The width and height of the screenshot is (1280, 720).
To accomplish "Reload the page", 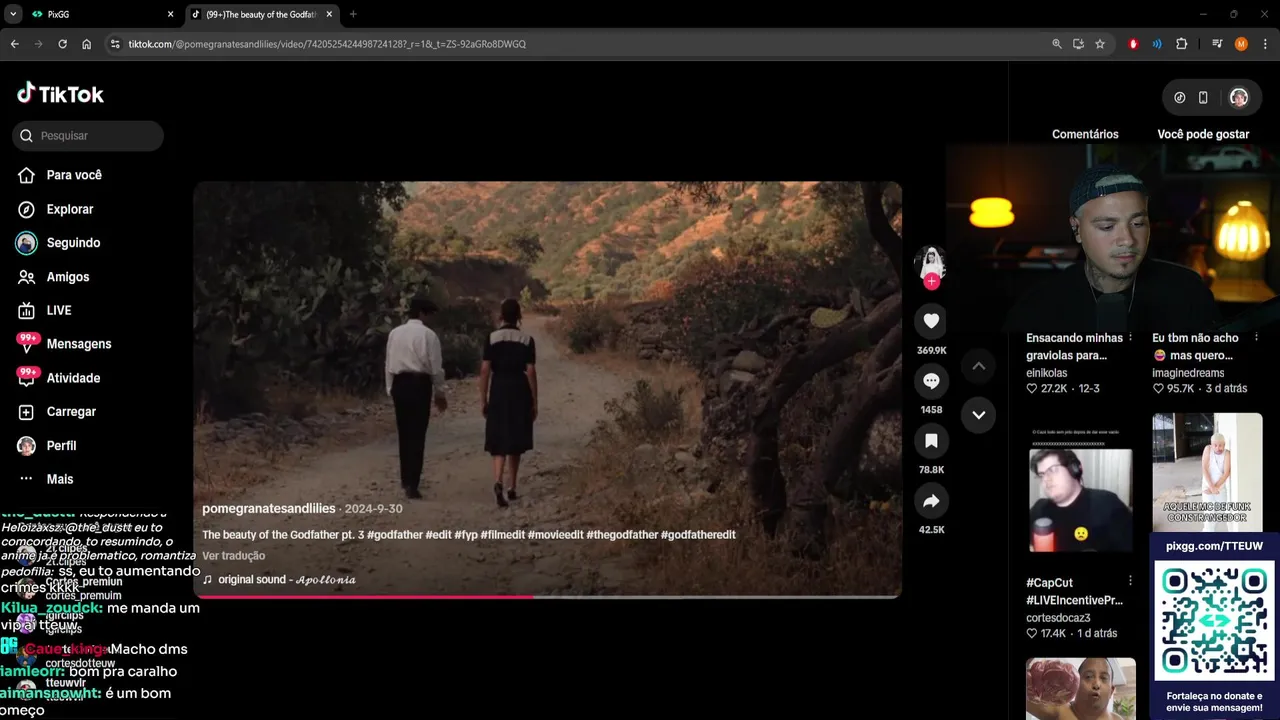I will [62, 44].
